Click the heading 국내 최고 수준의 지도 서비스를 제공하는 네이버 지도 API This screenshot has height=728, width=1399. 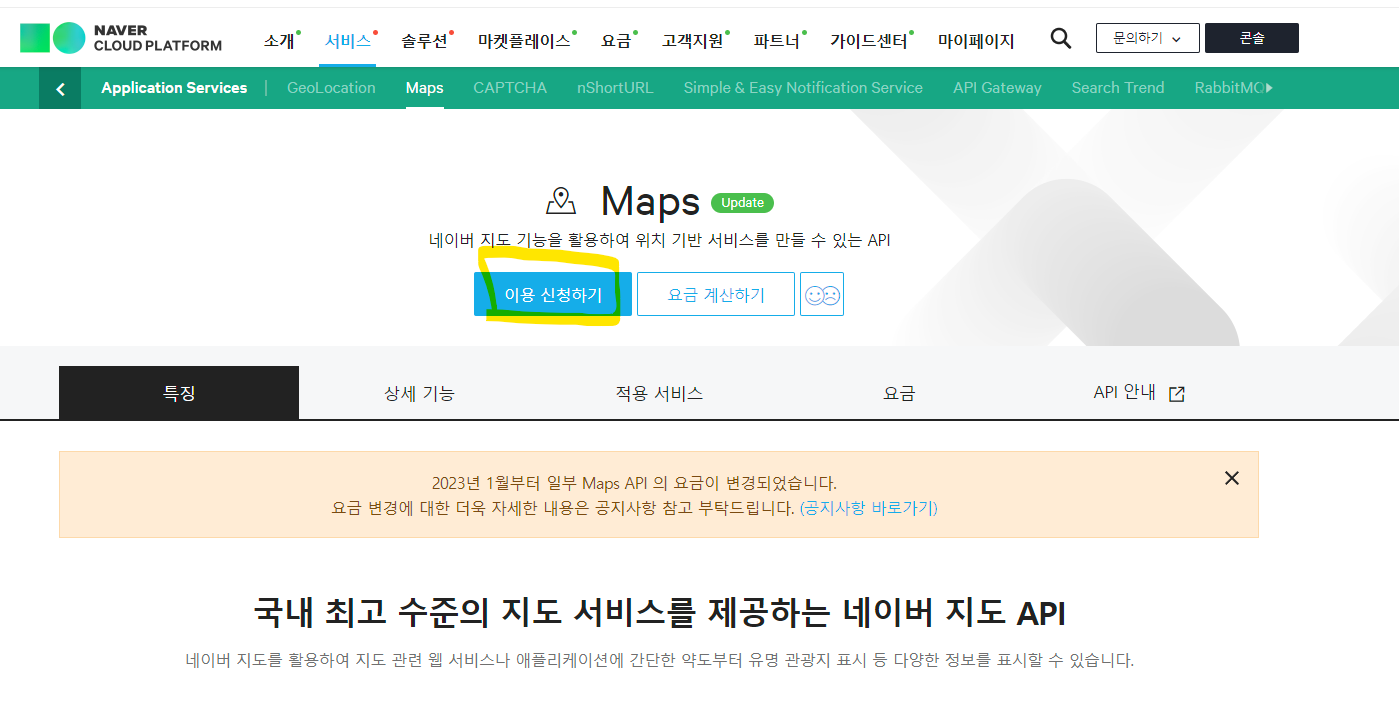tap(659, 612)
